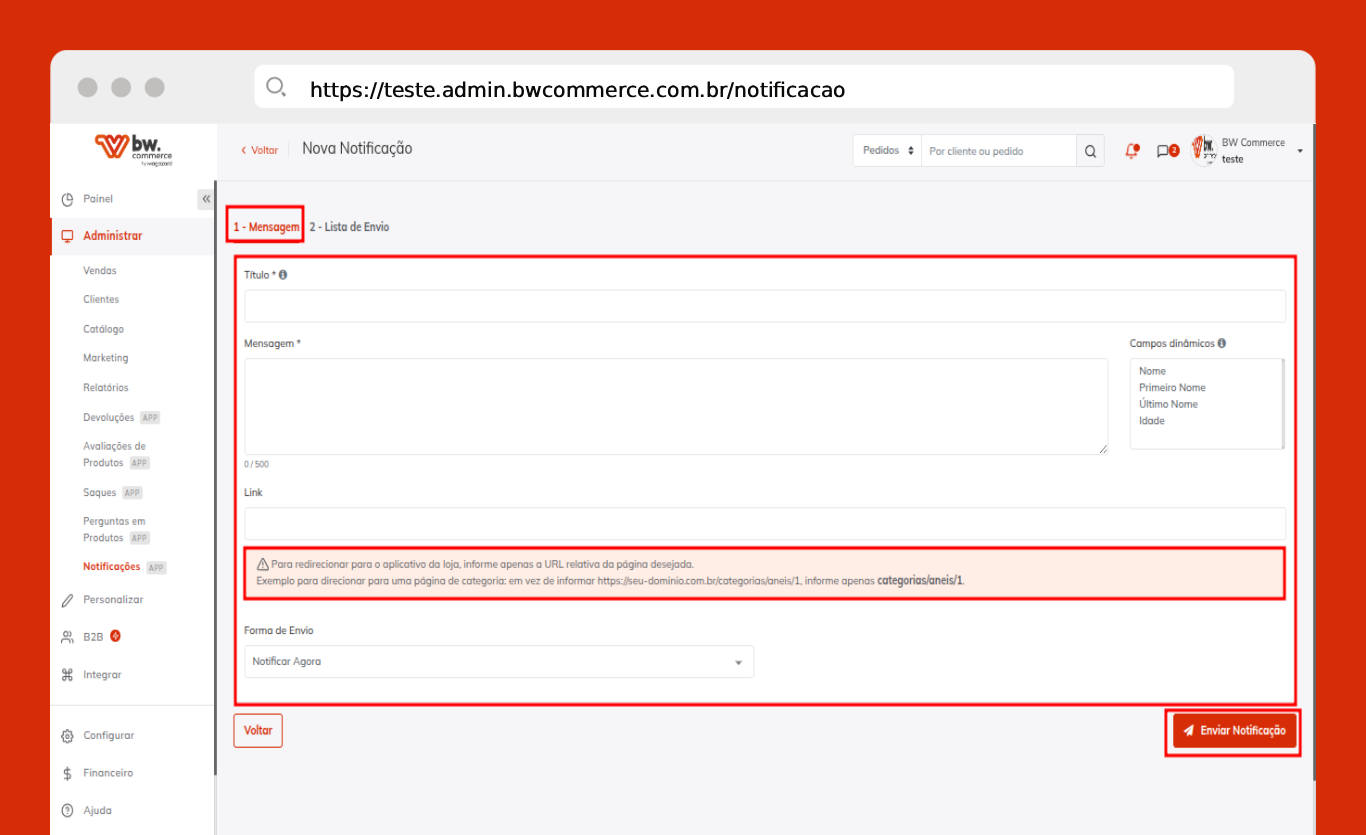Switch to the 2 - Lista de Envio tab
The image size is (1366, 835).
tap(349, 227)
